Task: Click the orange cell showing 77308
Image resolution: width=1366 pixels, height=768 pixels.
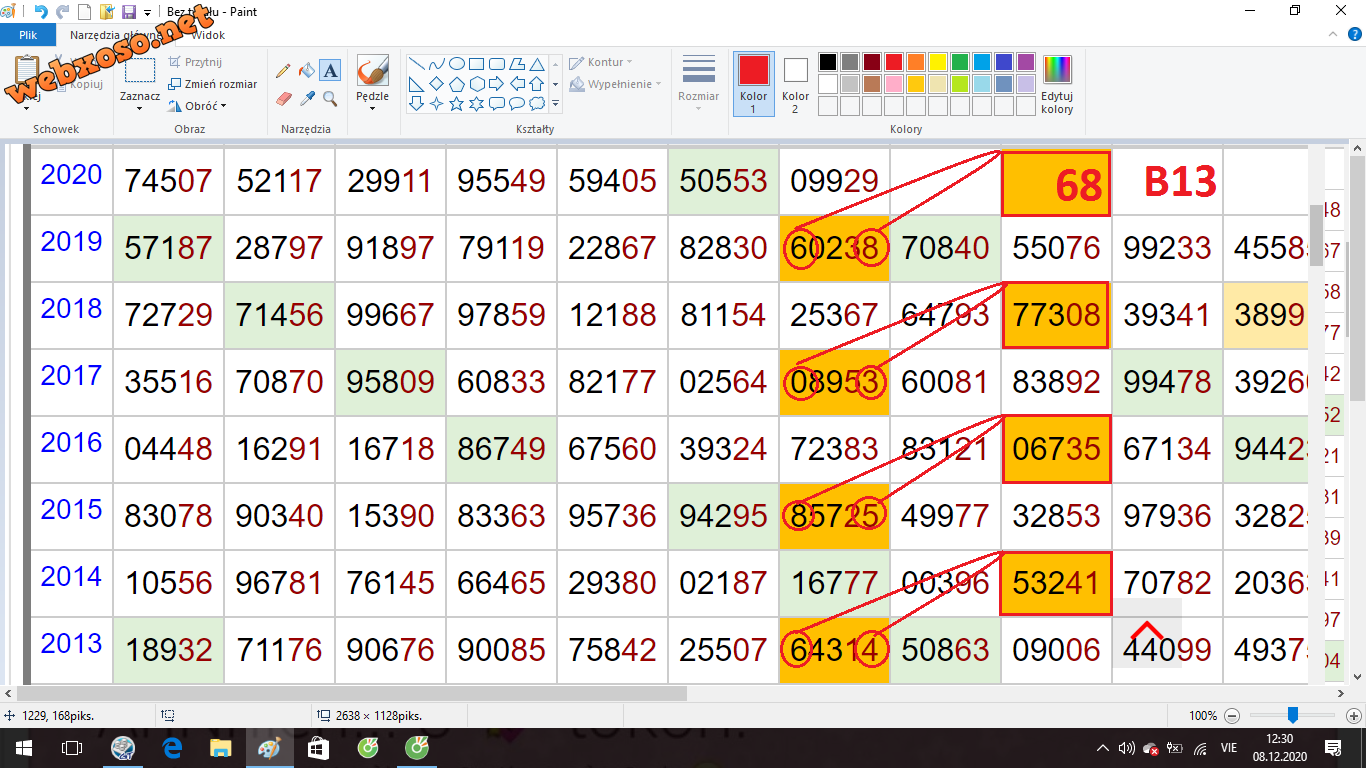Action: tap(1056, 315)
